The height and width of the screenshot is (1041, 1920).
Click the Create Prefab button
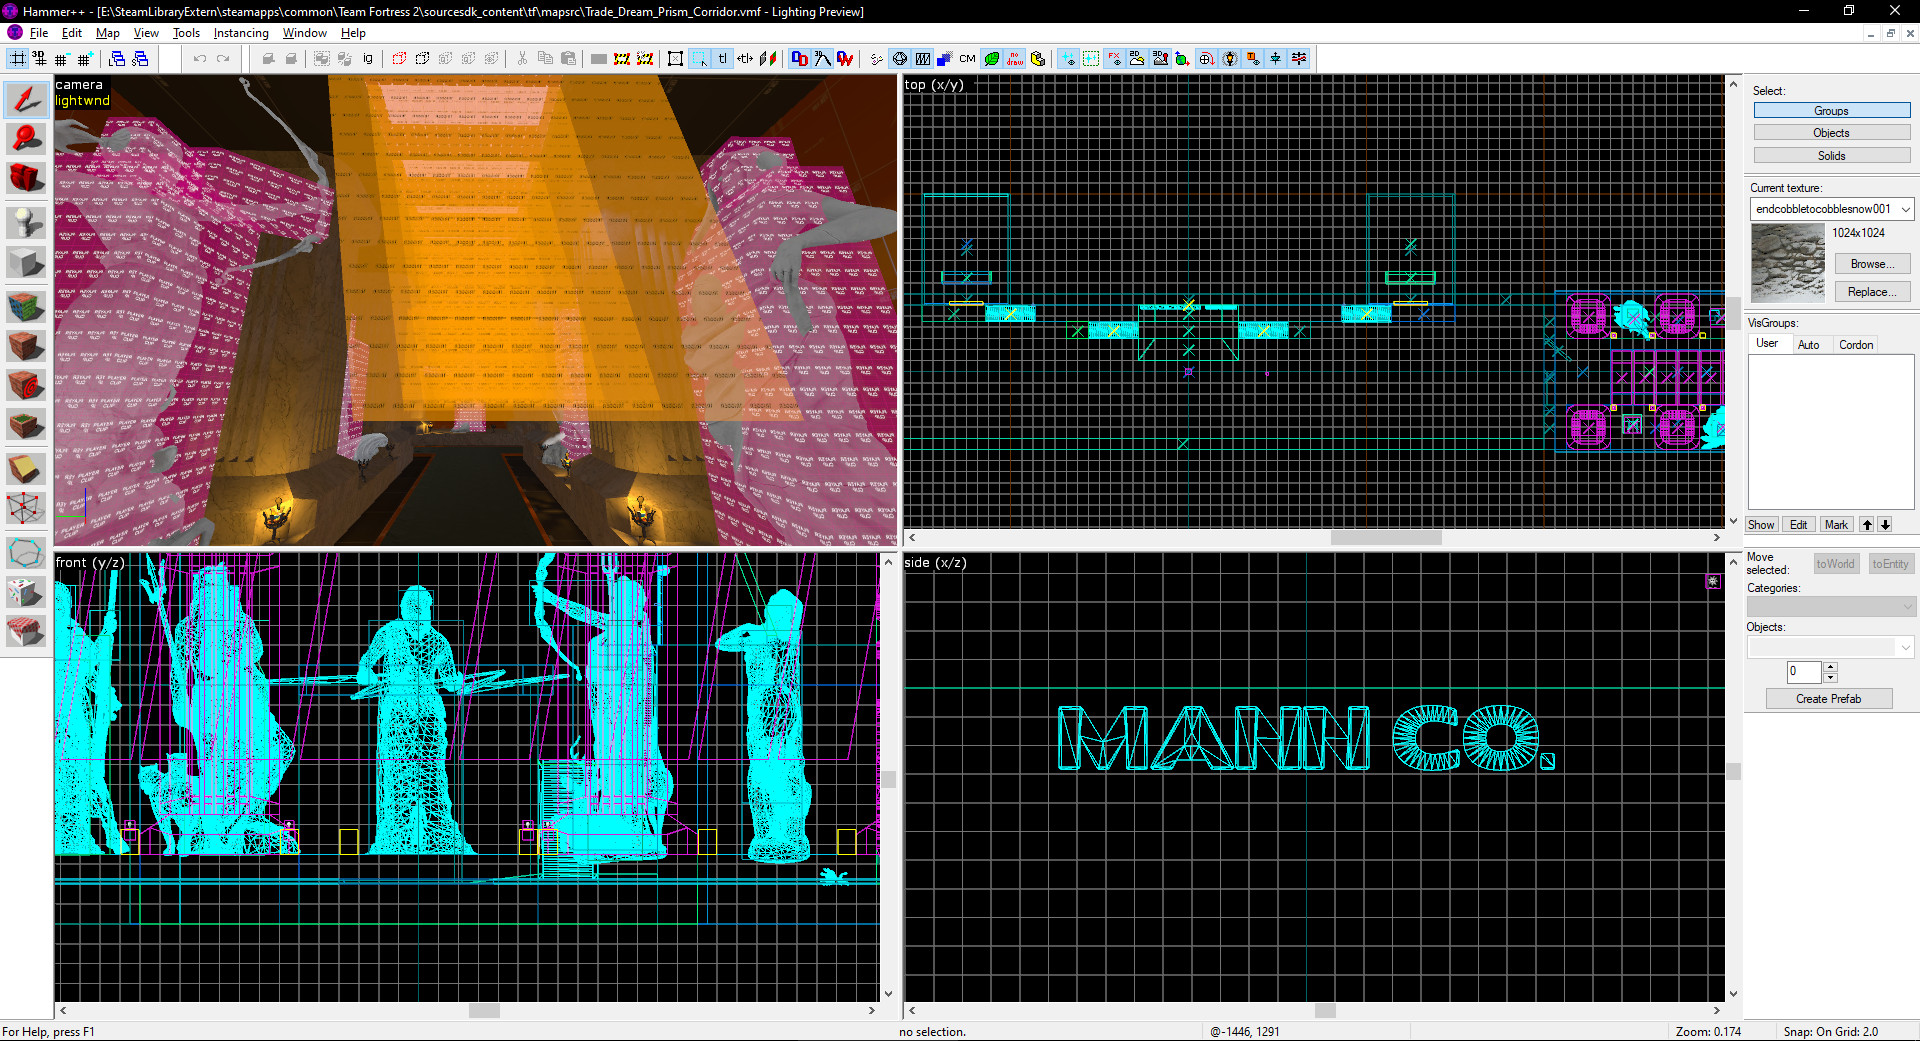[1829, 698]
